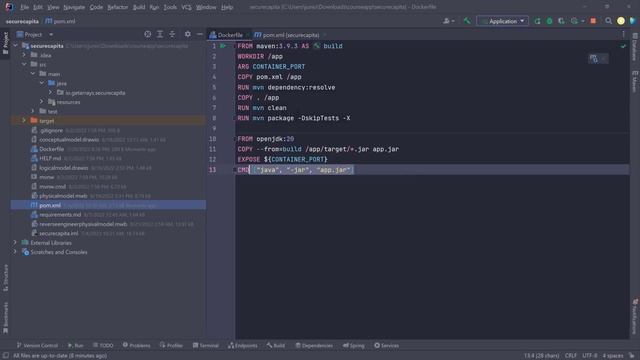Image resolution: width=640 pixels, height=360 pixels.
Task: Click the Run with Coverage icon
Action: (x=562, y=21)
